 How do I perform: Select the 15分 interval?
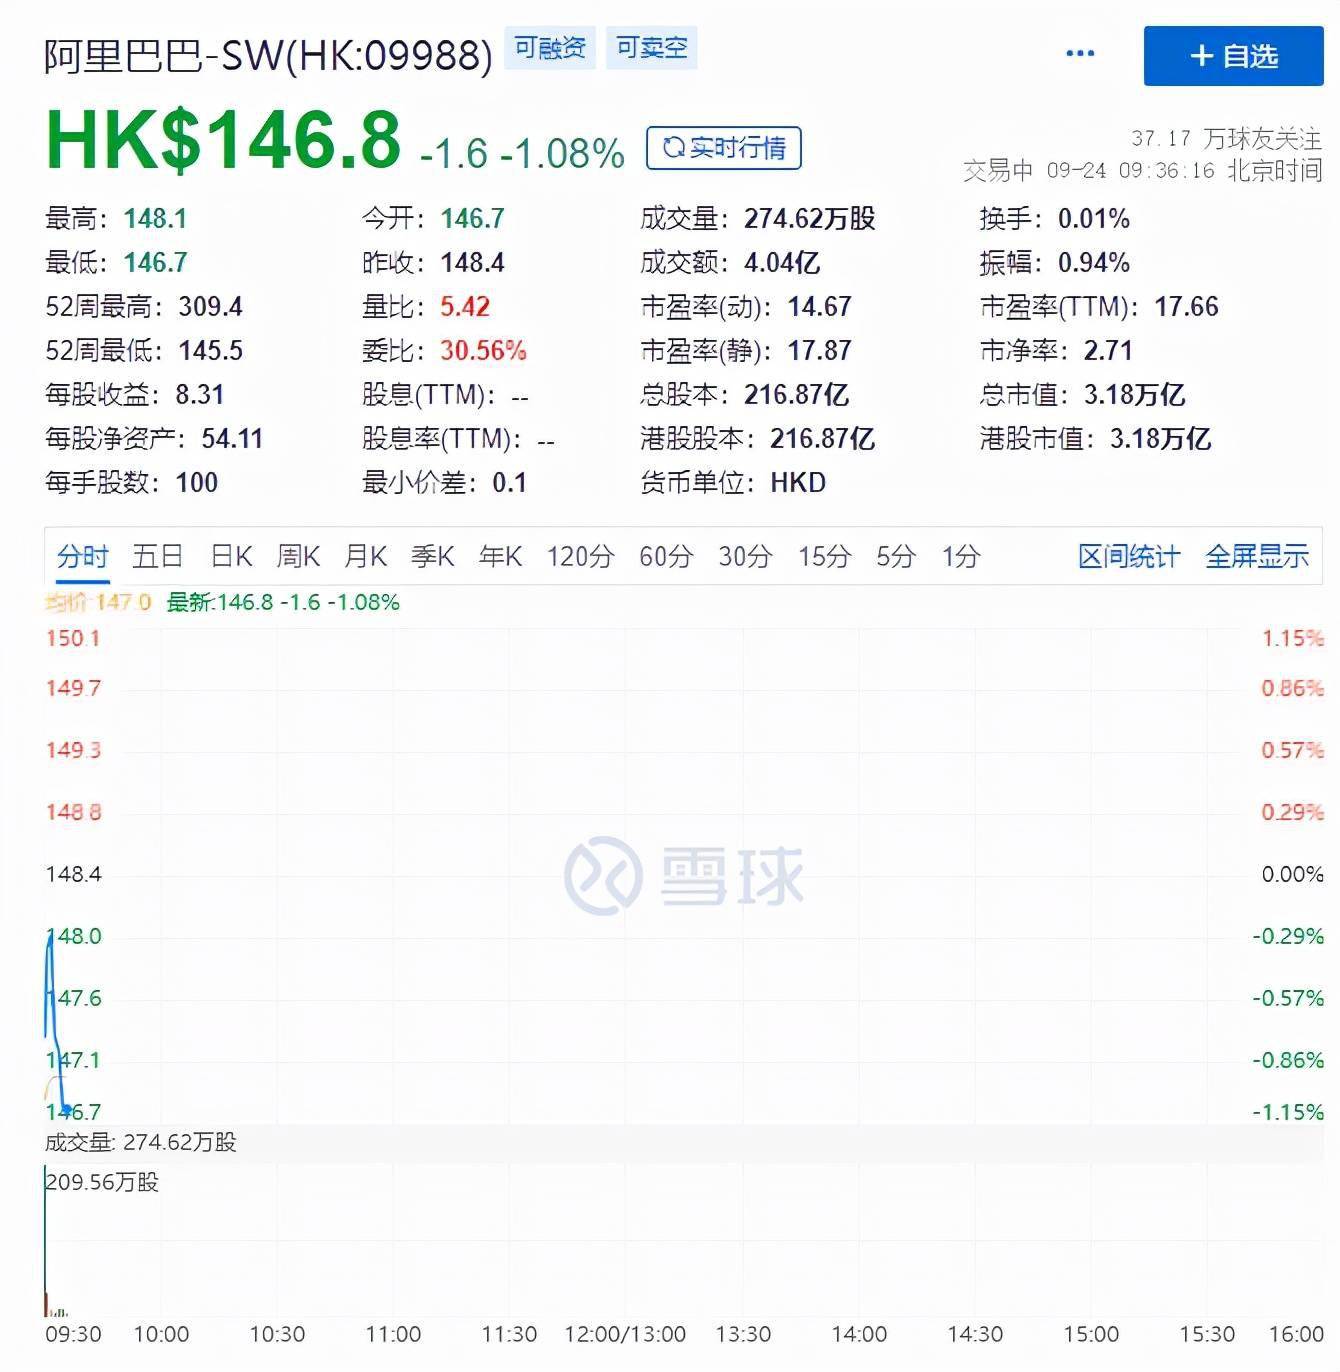(822, 556)
